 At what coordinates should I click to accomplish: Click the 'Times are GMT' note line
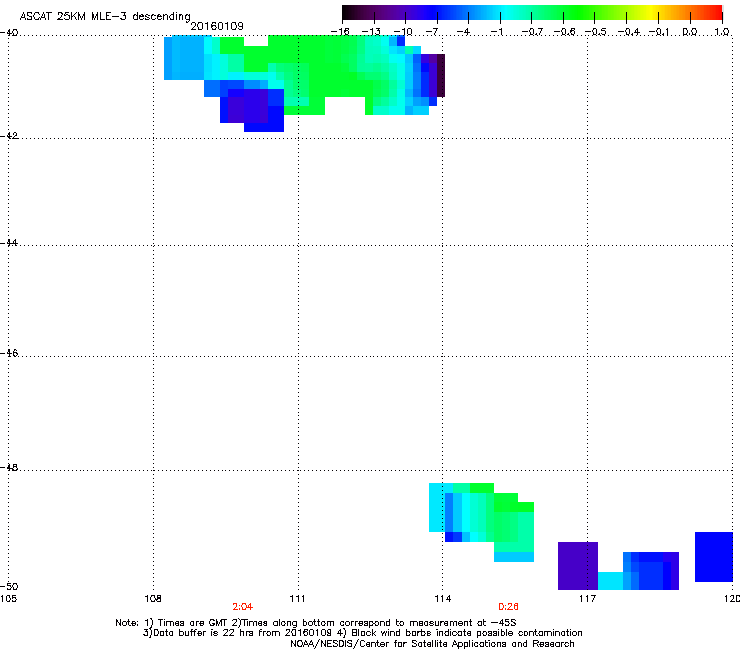pos(316,623)
